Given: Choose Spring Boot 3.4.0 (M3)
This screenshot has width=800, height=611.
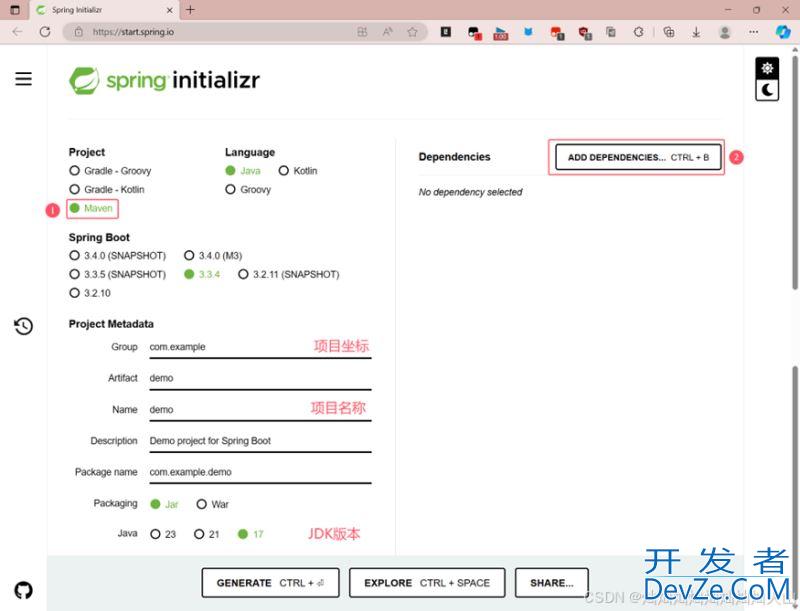Looking at the screenshot, I should [x=213, y=255].
